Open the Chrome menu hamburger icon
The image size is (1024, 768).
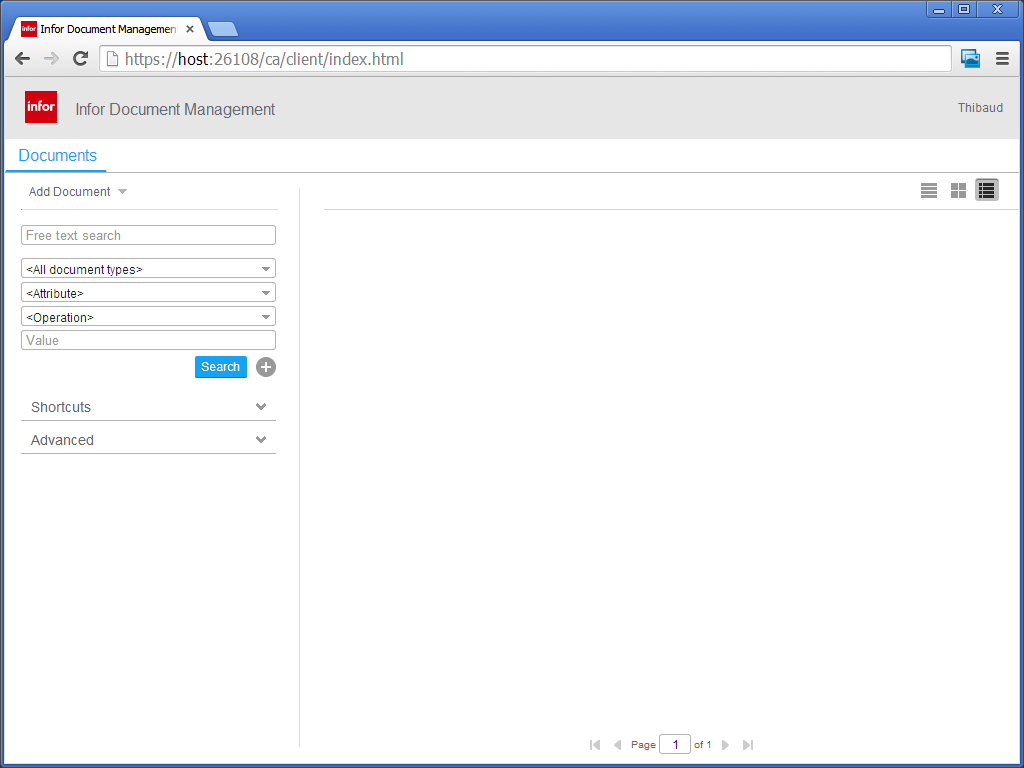1002,59
